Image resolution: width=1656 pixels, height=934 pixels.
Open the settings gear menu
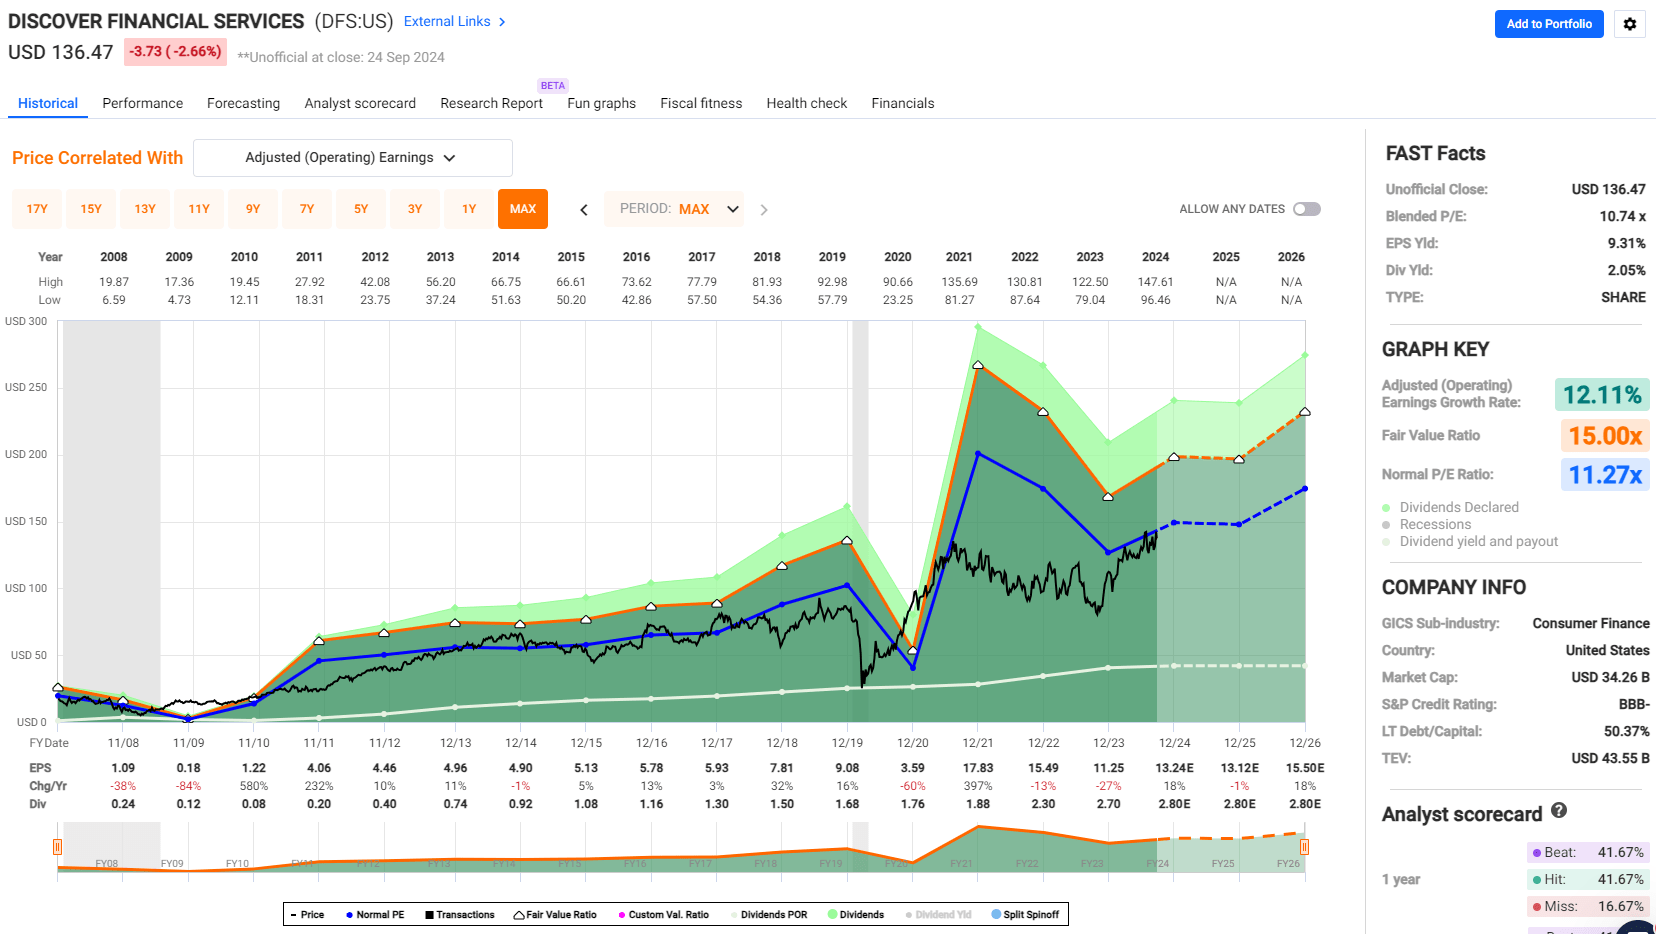tap(1630, 24)
